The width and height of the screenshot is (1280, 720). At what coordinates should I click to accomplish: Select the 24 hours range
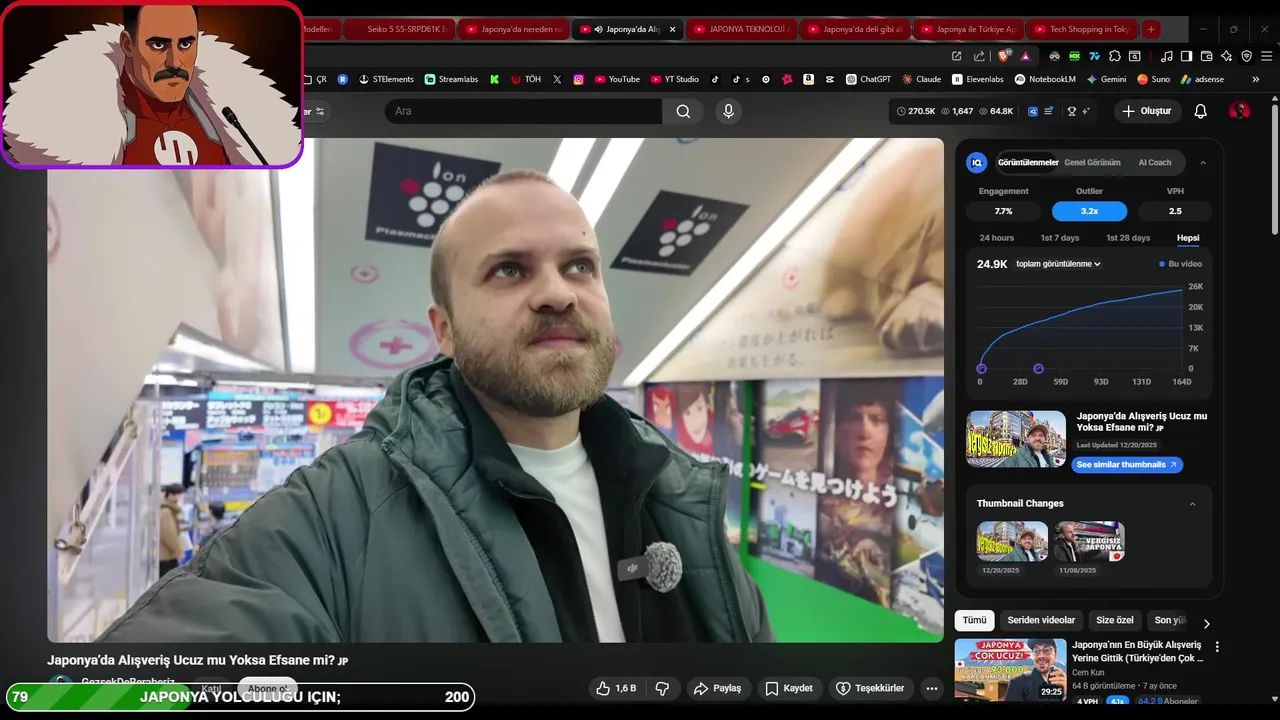(996, 238)
